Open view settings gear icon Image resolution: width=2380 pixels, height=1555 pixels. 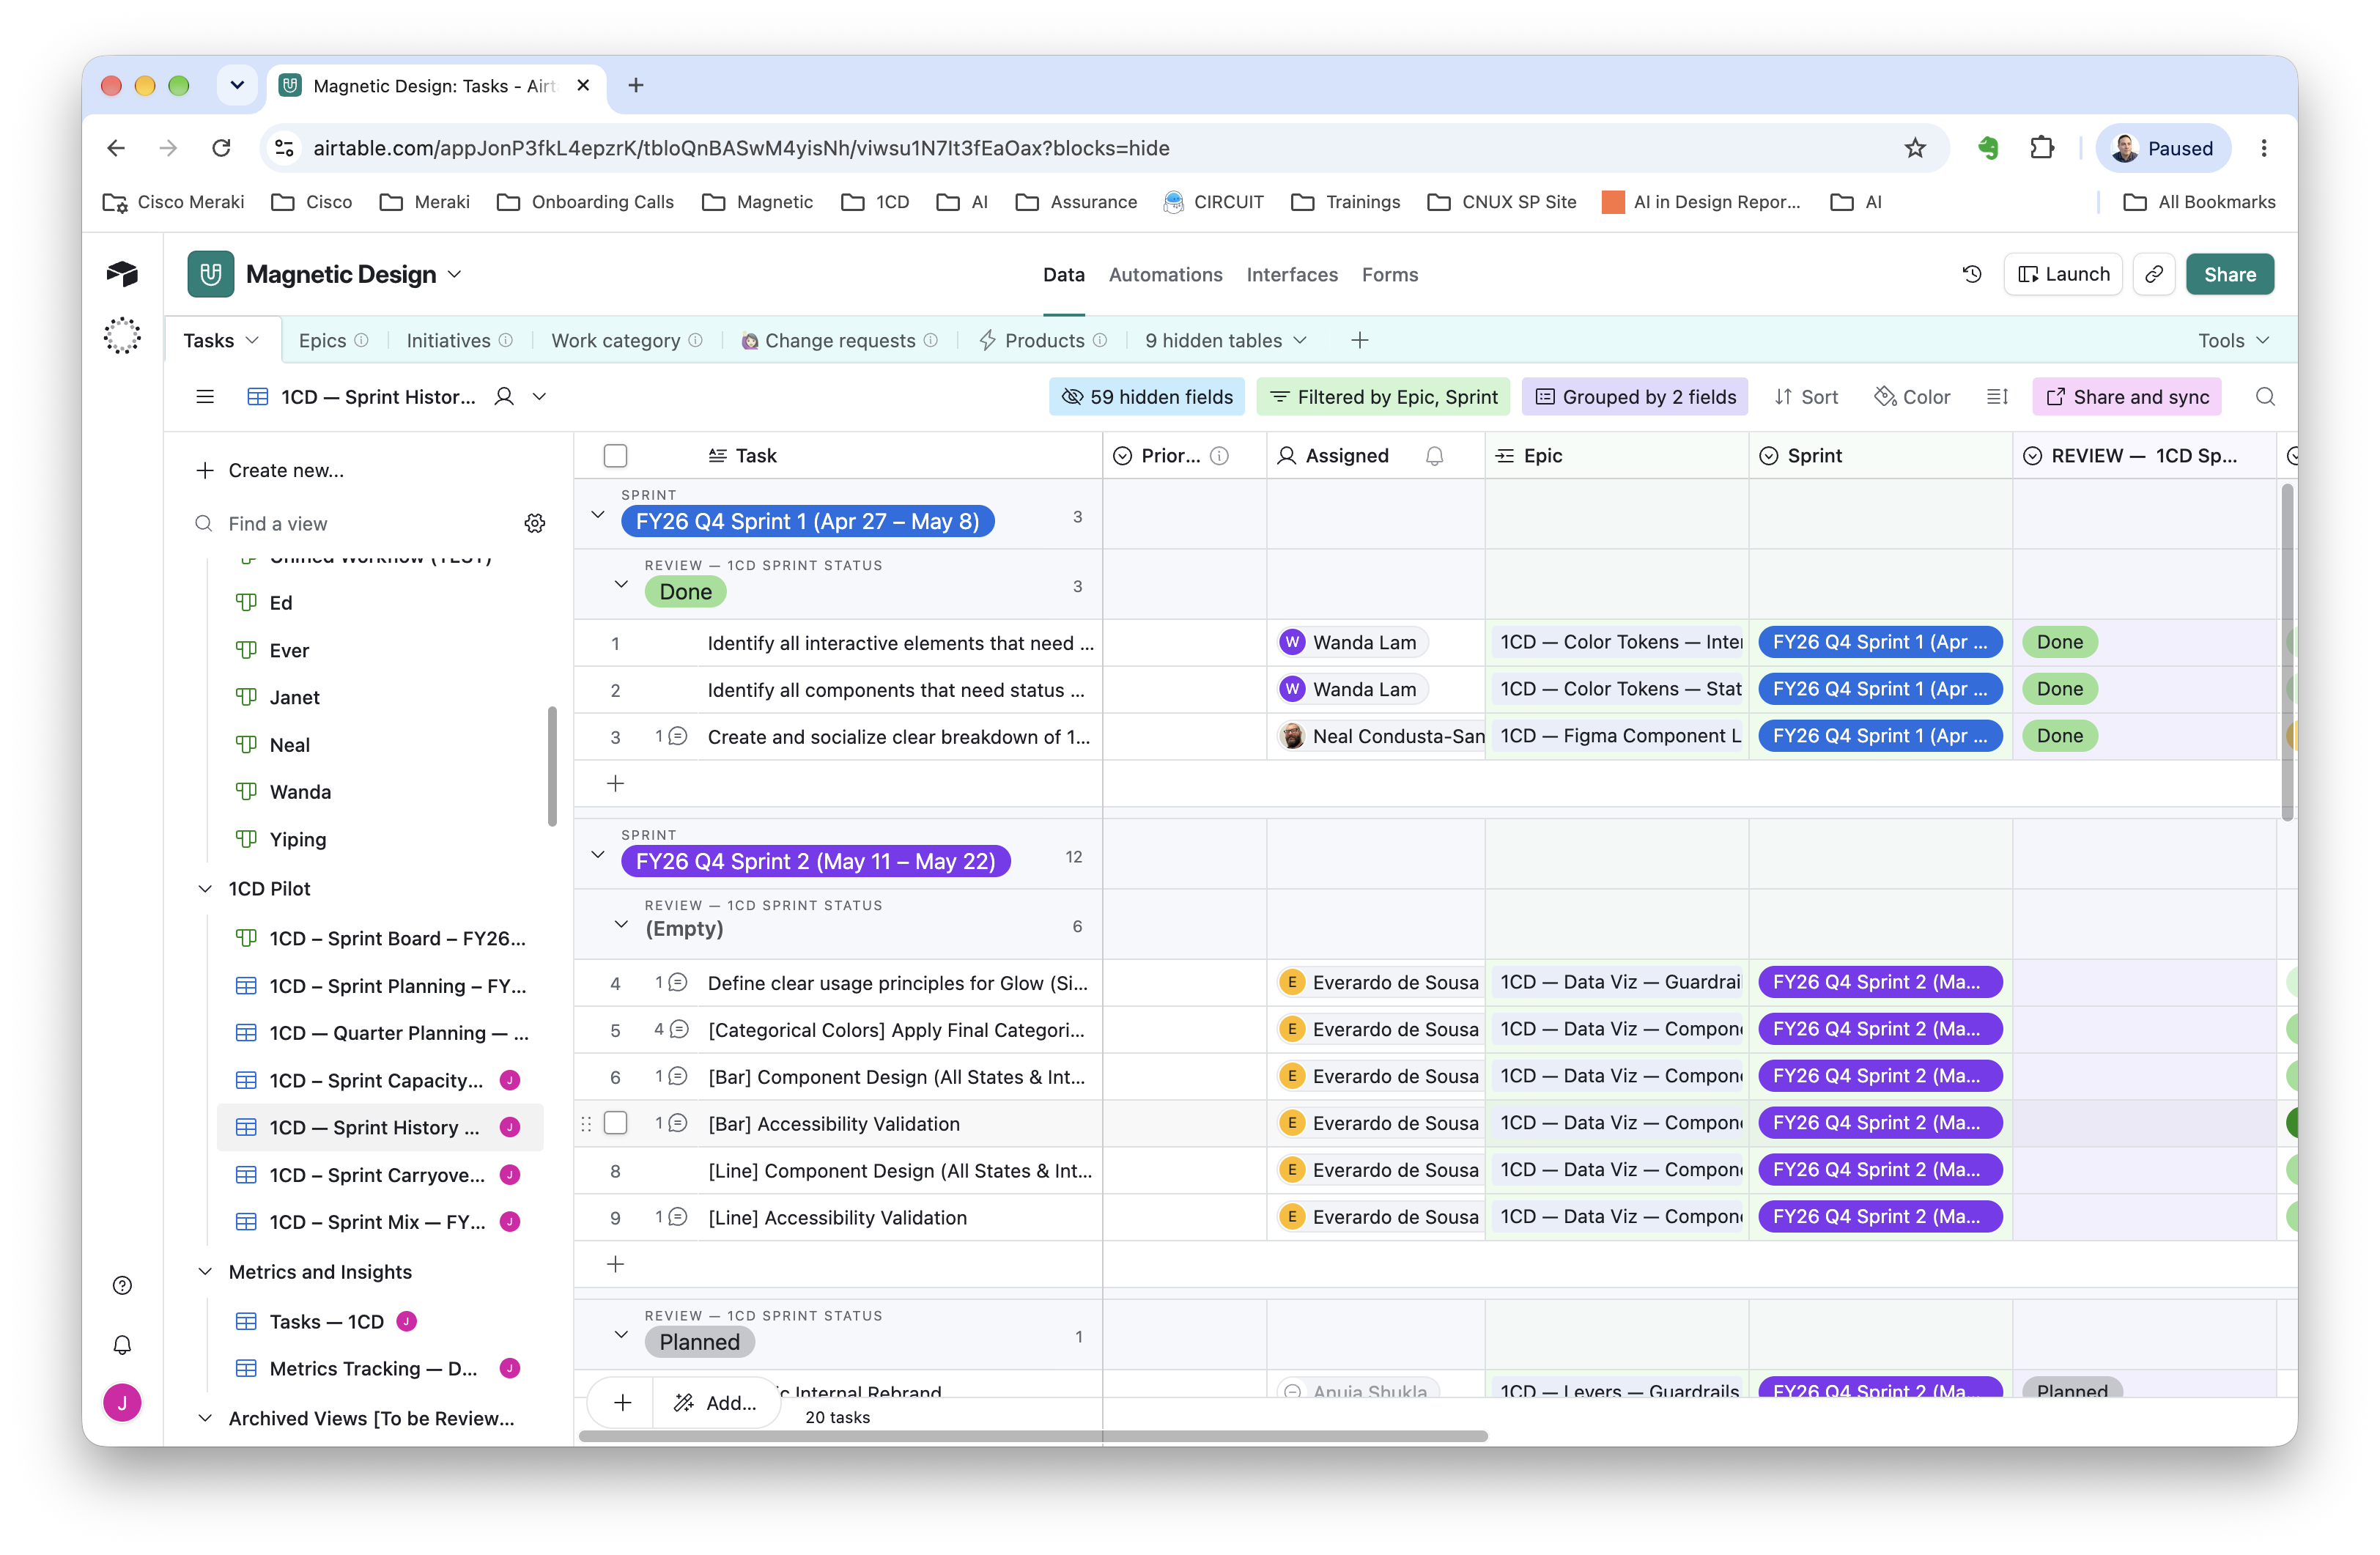535,523
